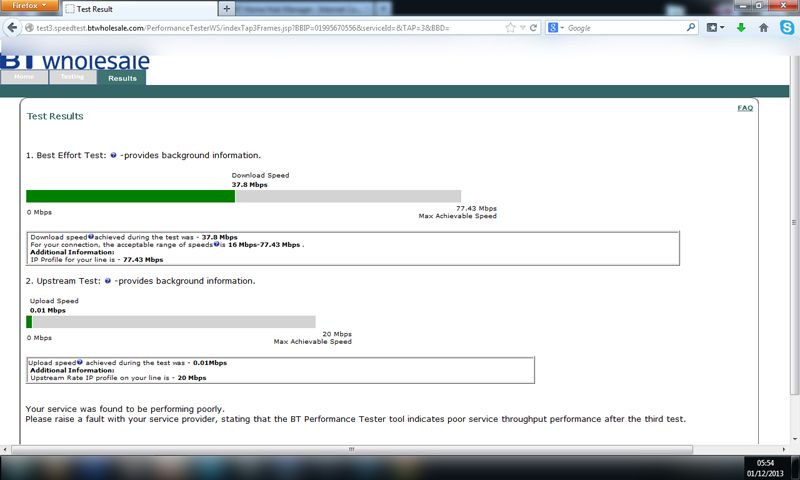Image resolution: width=800 pixels, height=480 pixels.
Task: Open the orange Firefox menu button
Action: 29,5
